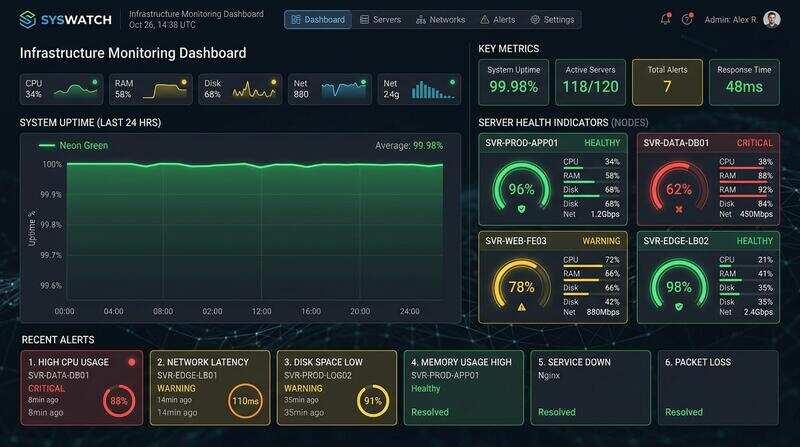800x447 pixels.
Task: Go to the Alerts tab
Action: [x=498, y=20]
